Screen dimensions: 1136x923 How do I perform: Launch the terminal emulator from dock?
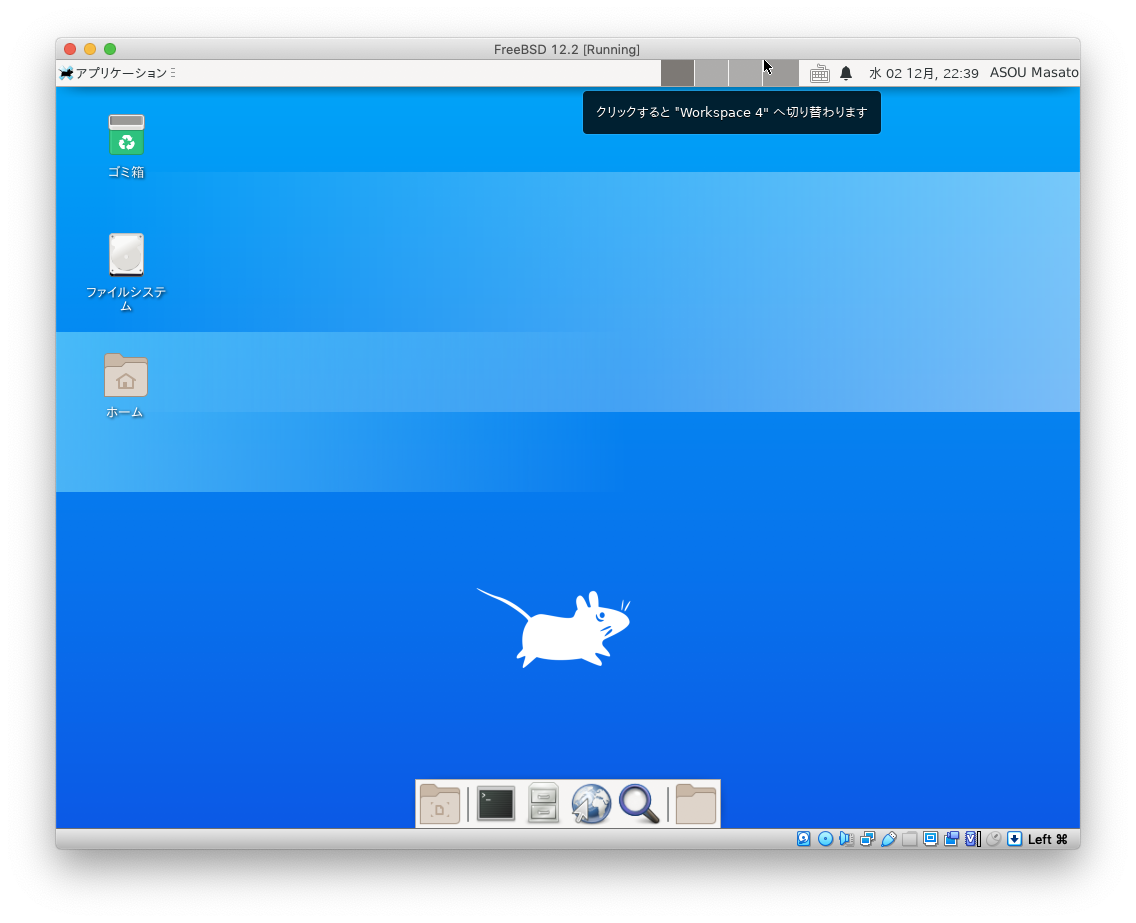pyautogui.click(x=496, y=803)
